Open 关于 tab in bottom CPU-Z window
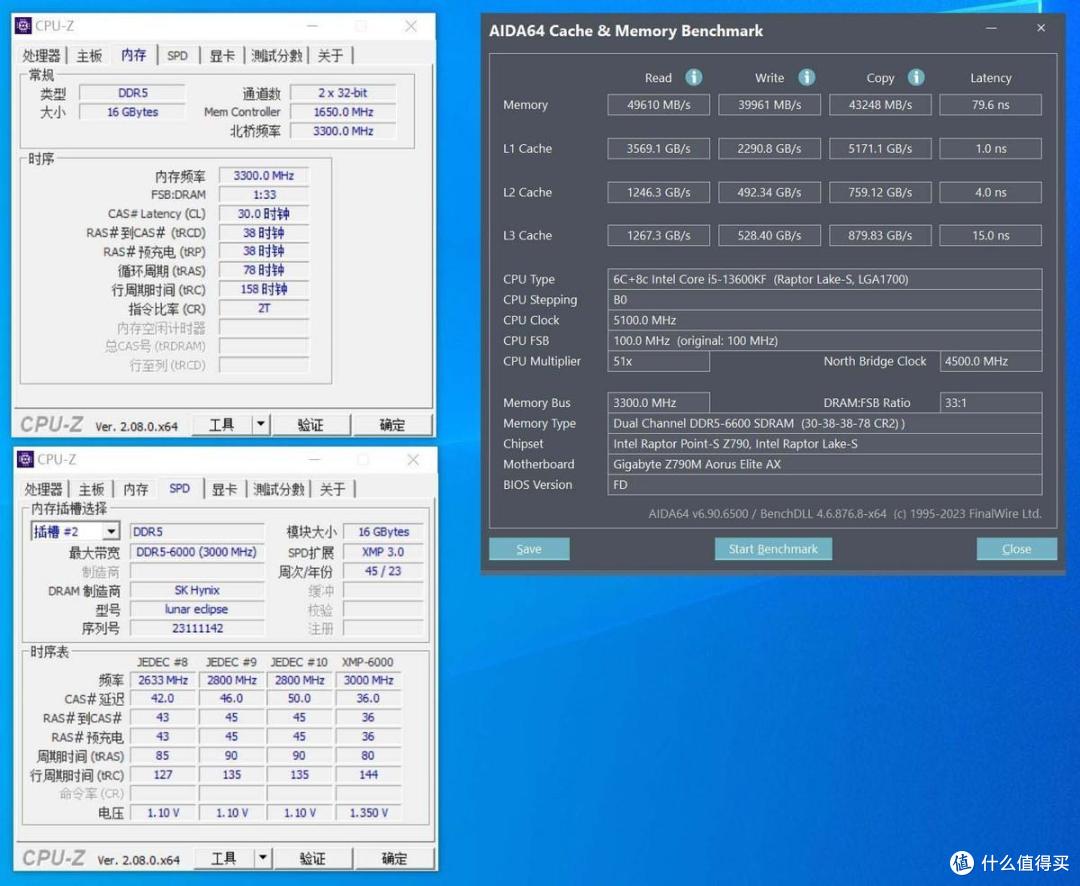Screen dimensions: 1080x886 (332, 489)
